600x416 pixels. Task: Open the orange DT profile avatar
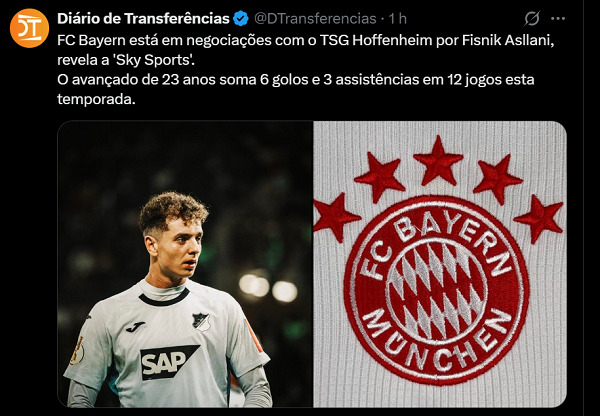(x=29, y=28)
